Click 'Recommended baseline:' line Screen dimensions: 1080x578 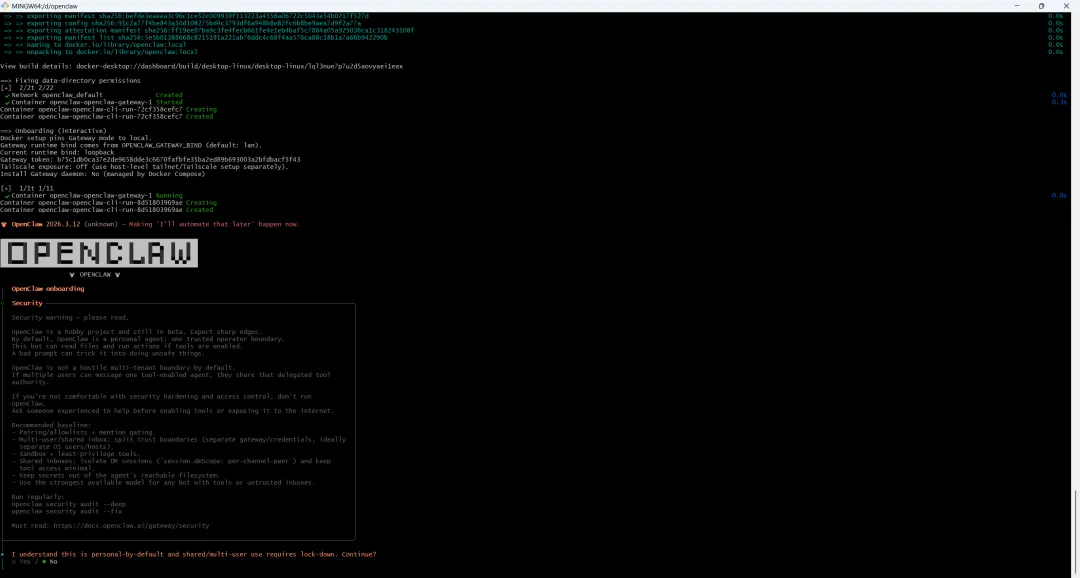click(51, 425)
